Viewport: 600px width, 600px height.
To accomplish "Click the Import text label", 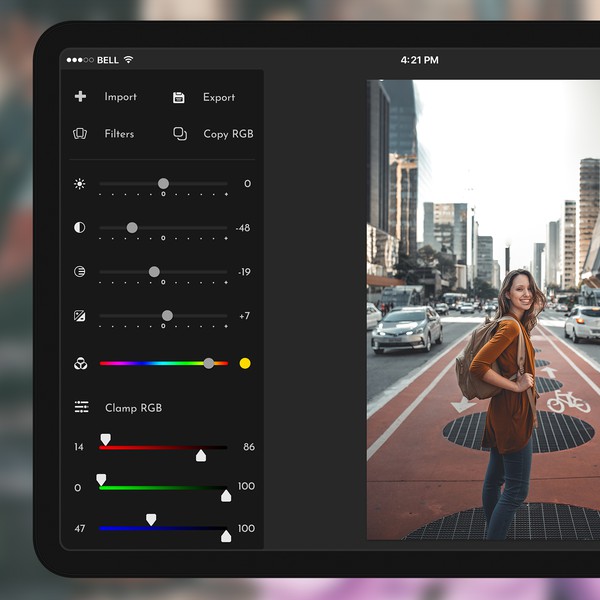I will [120, 97].
